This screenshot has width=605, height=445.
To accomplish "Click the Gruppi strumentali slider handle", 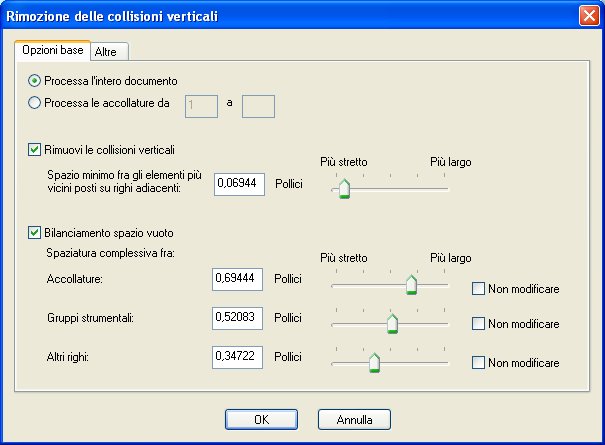I will coord(392,322).
